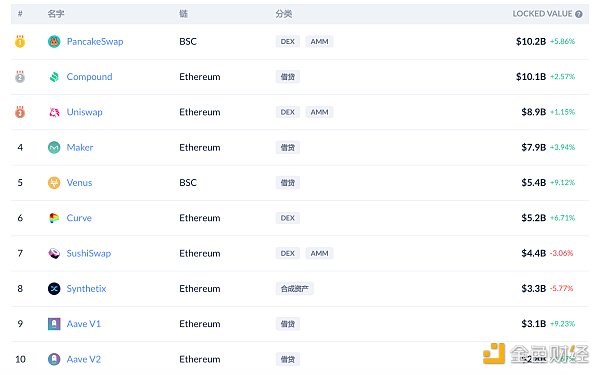This screenshot has height=375, width=600.
Task: Select the 合成资产 tag for Synthetix
Action: pos(295,289)
